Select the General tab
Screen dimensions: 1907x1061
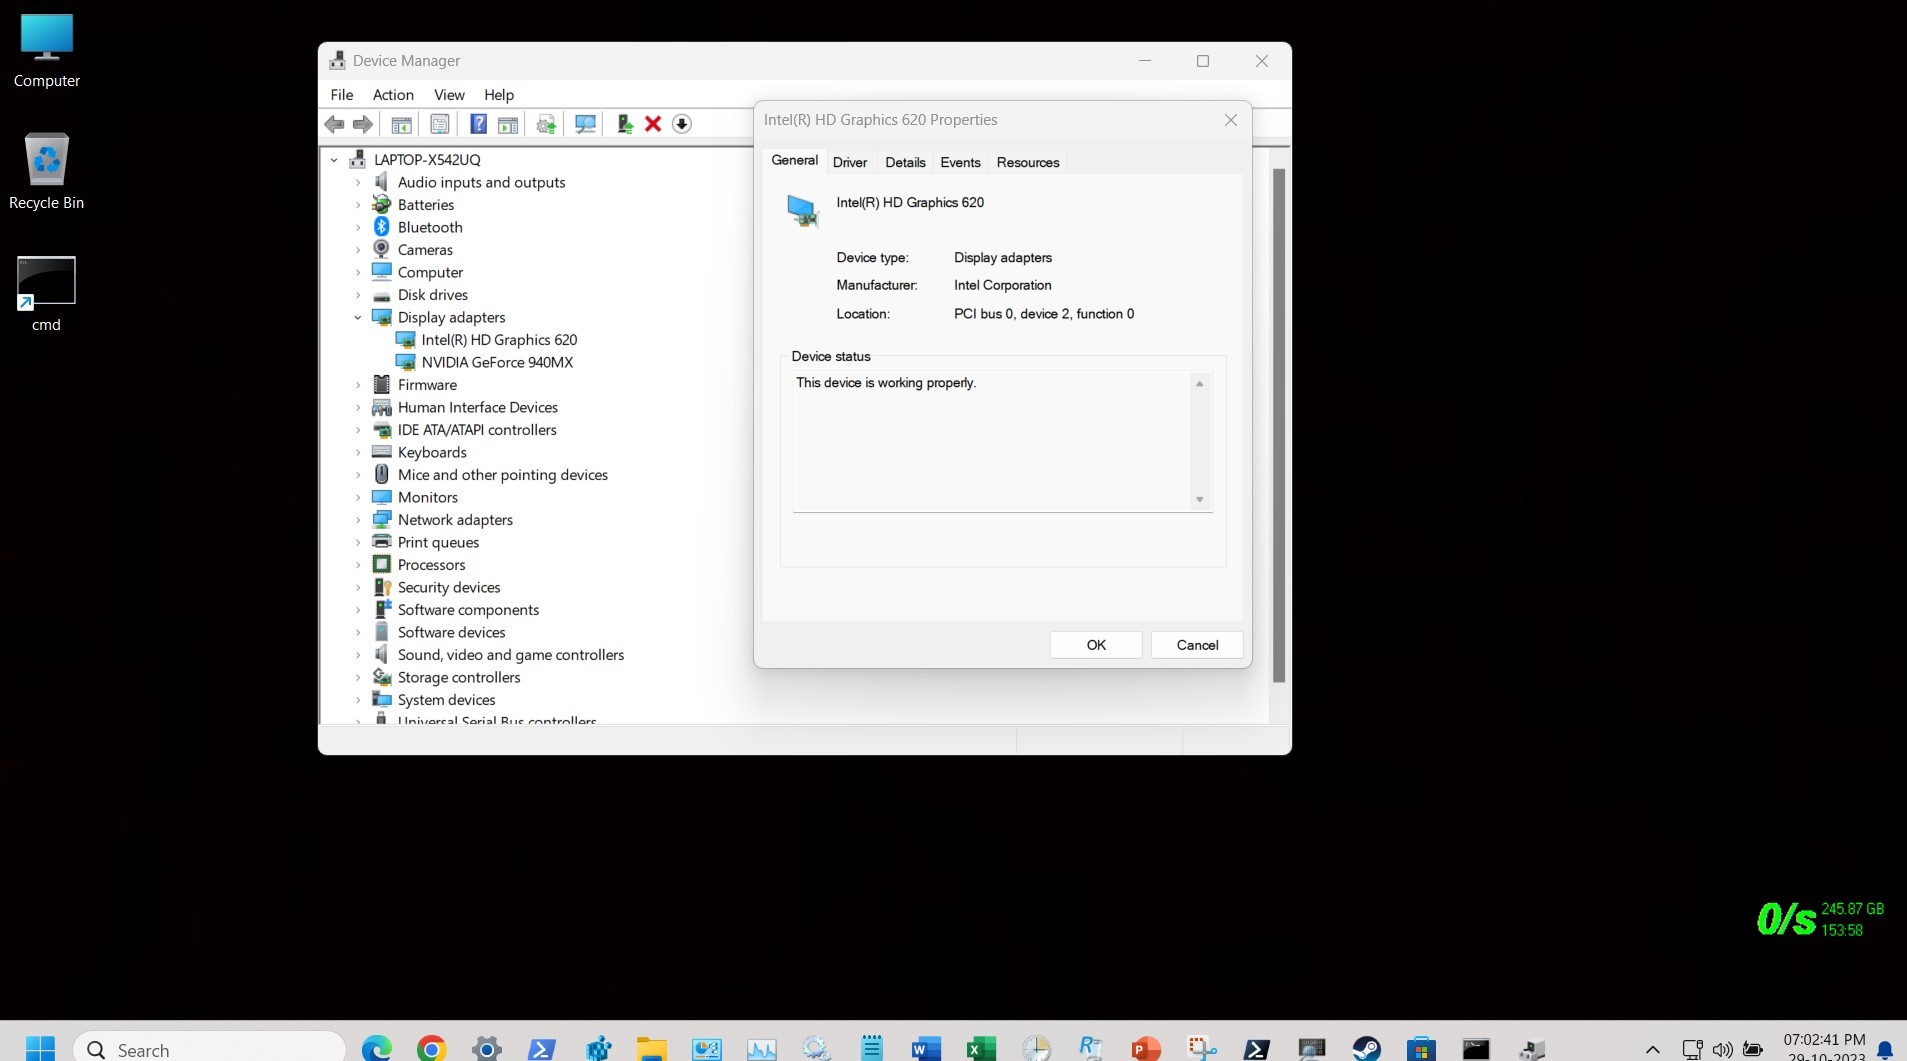coord(795,160)
